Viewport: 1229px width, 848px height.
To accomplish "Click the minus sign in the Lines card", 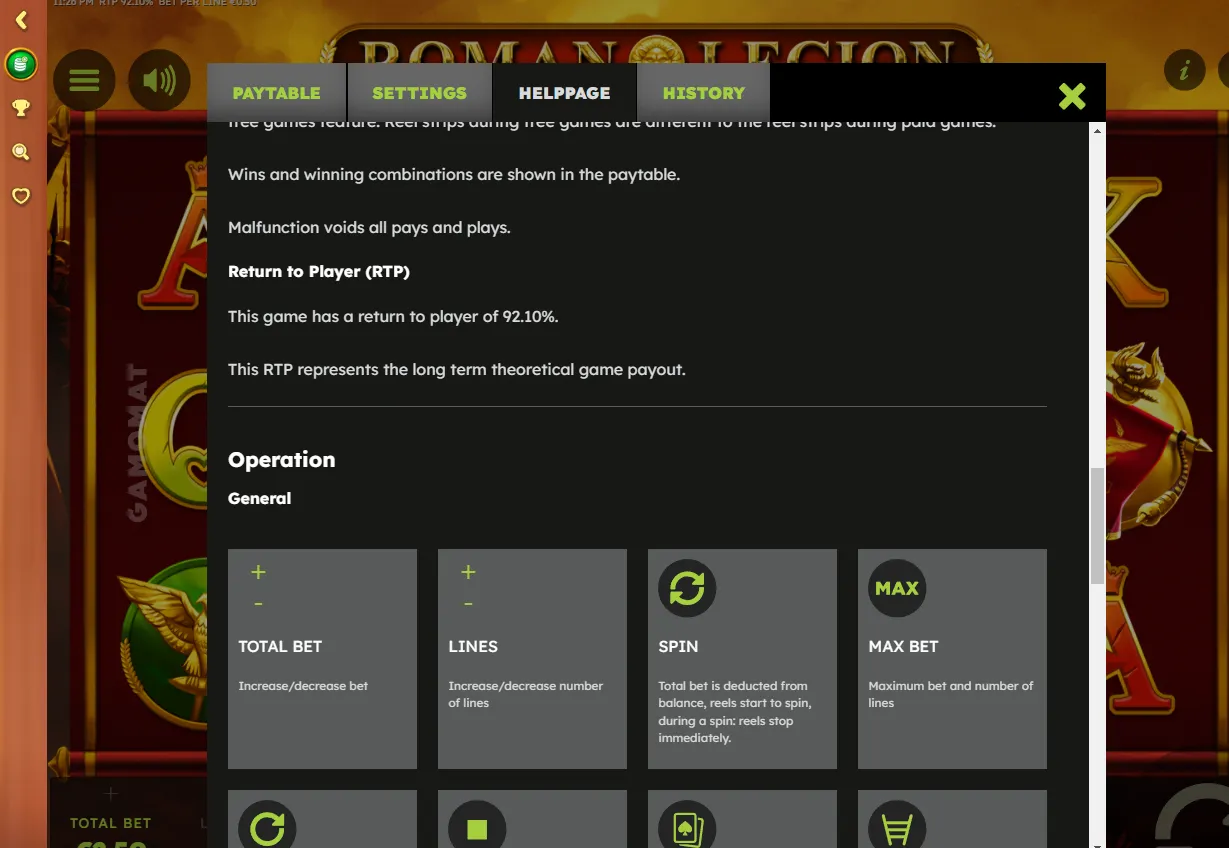I will tap(468, 604).
